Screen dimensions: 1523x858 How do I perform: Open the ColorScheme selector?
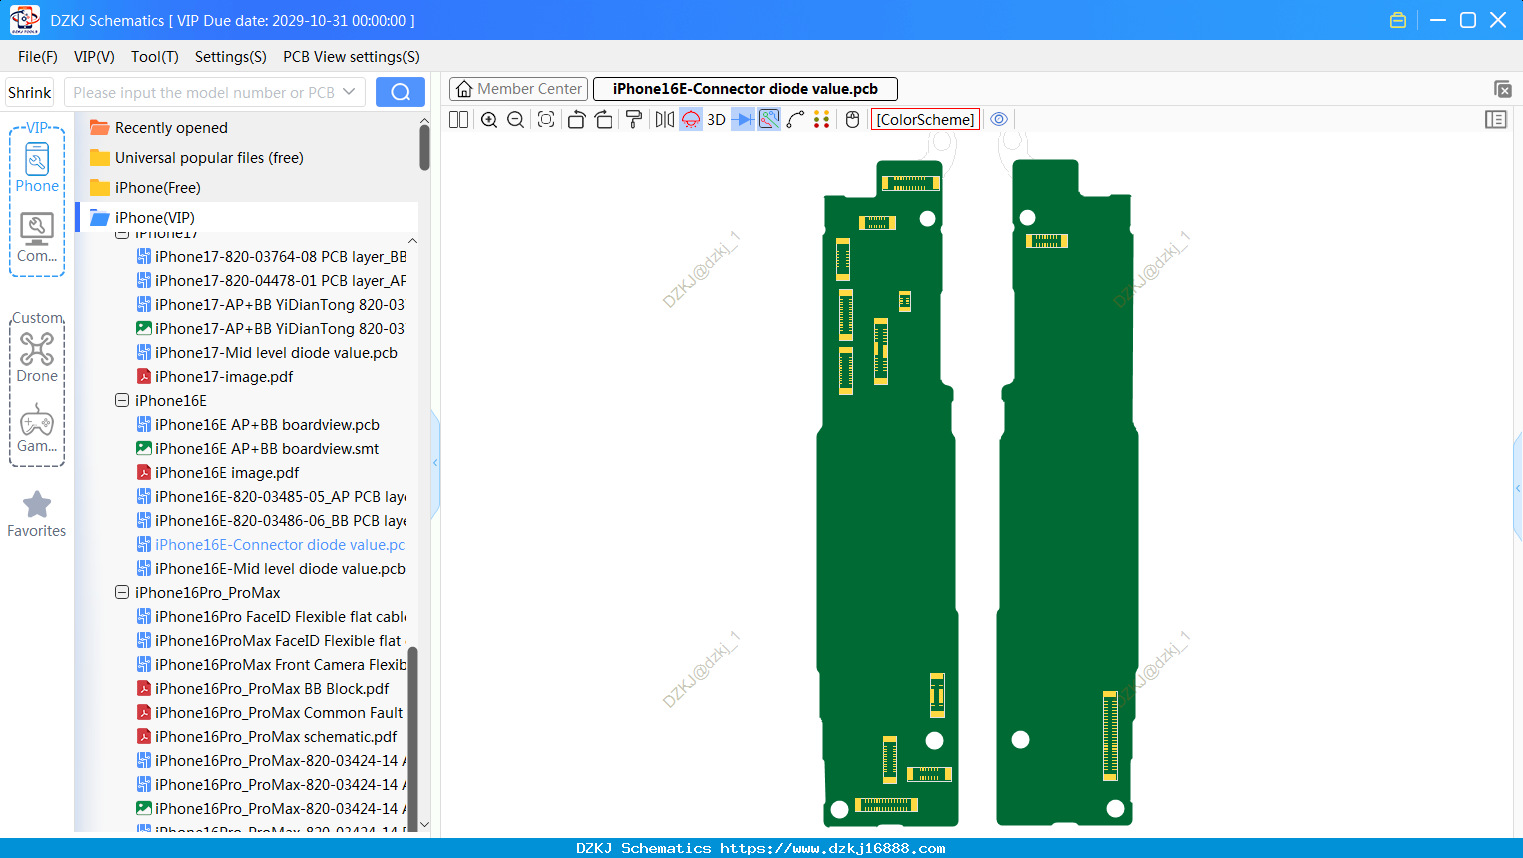(x=925, y=120)
